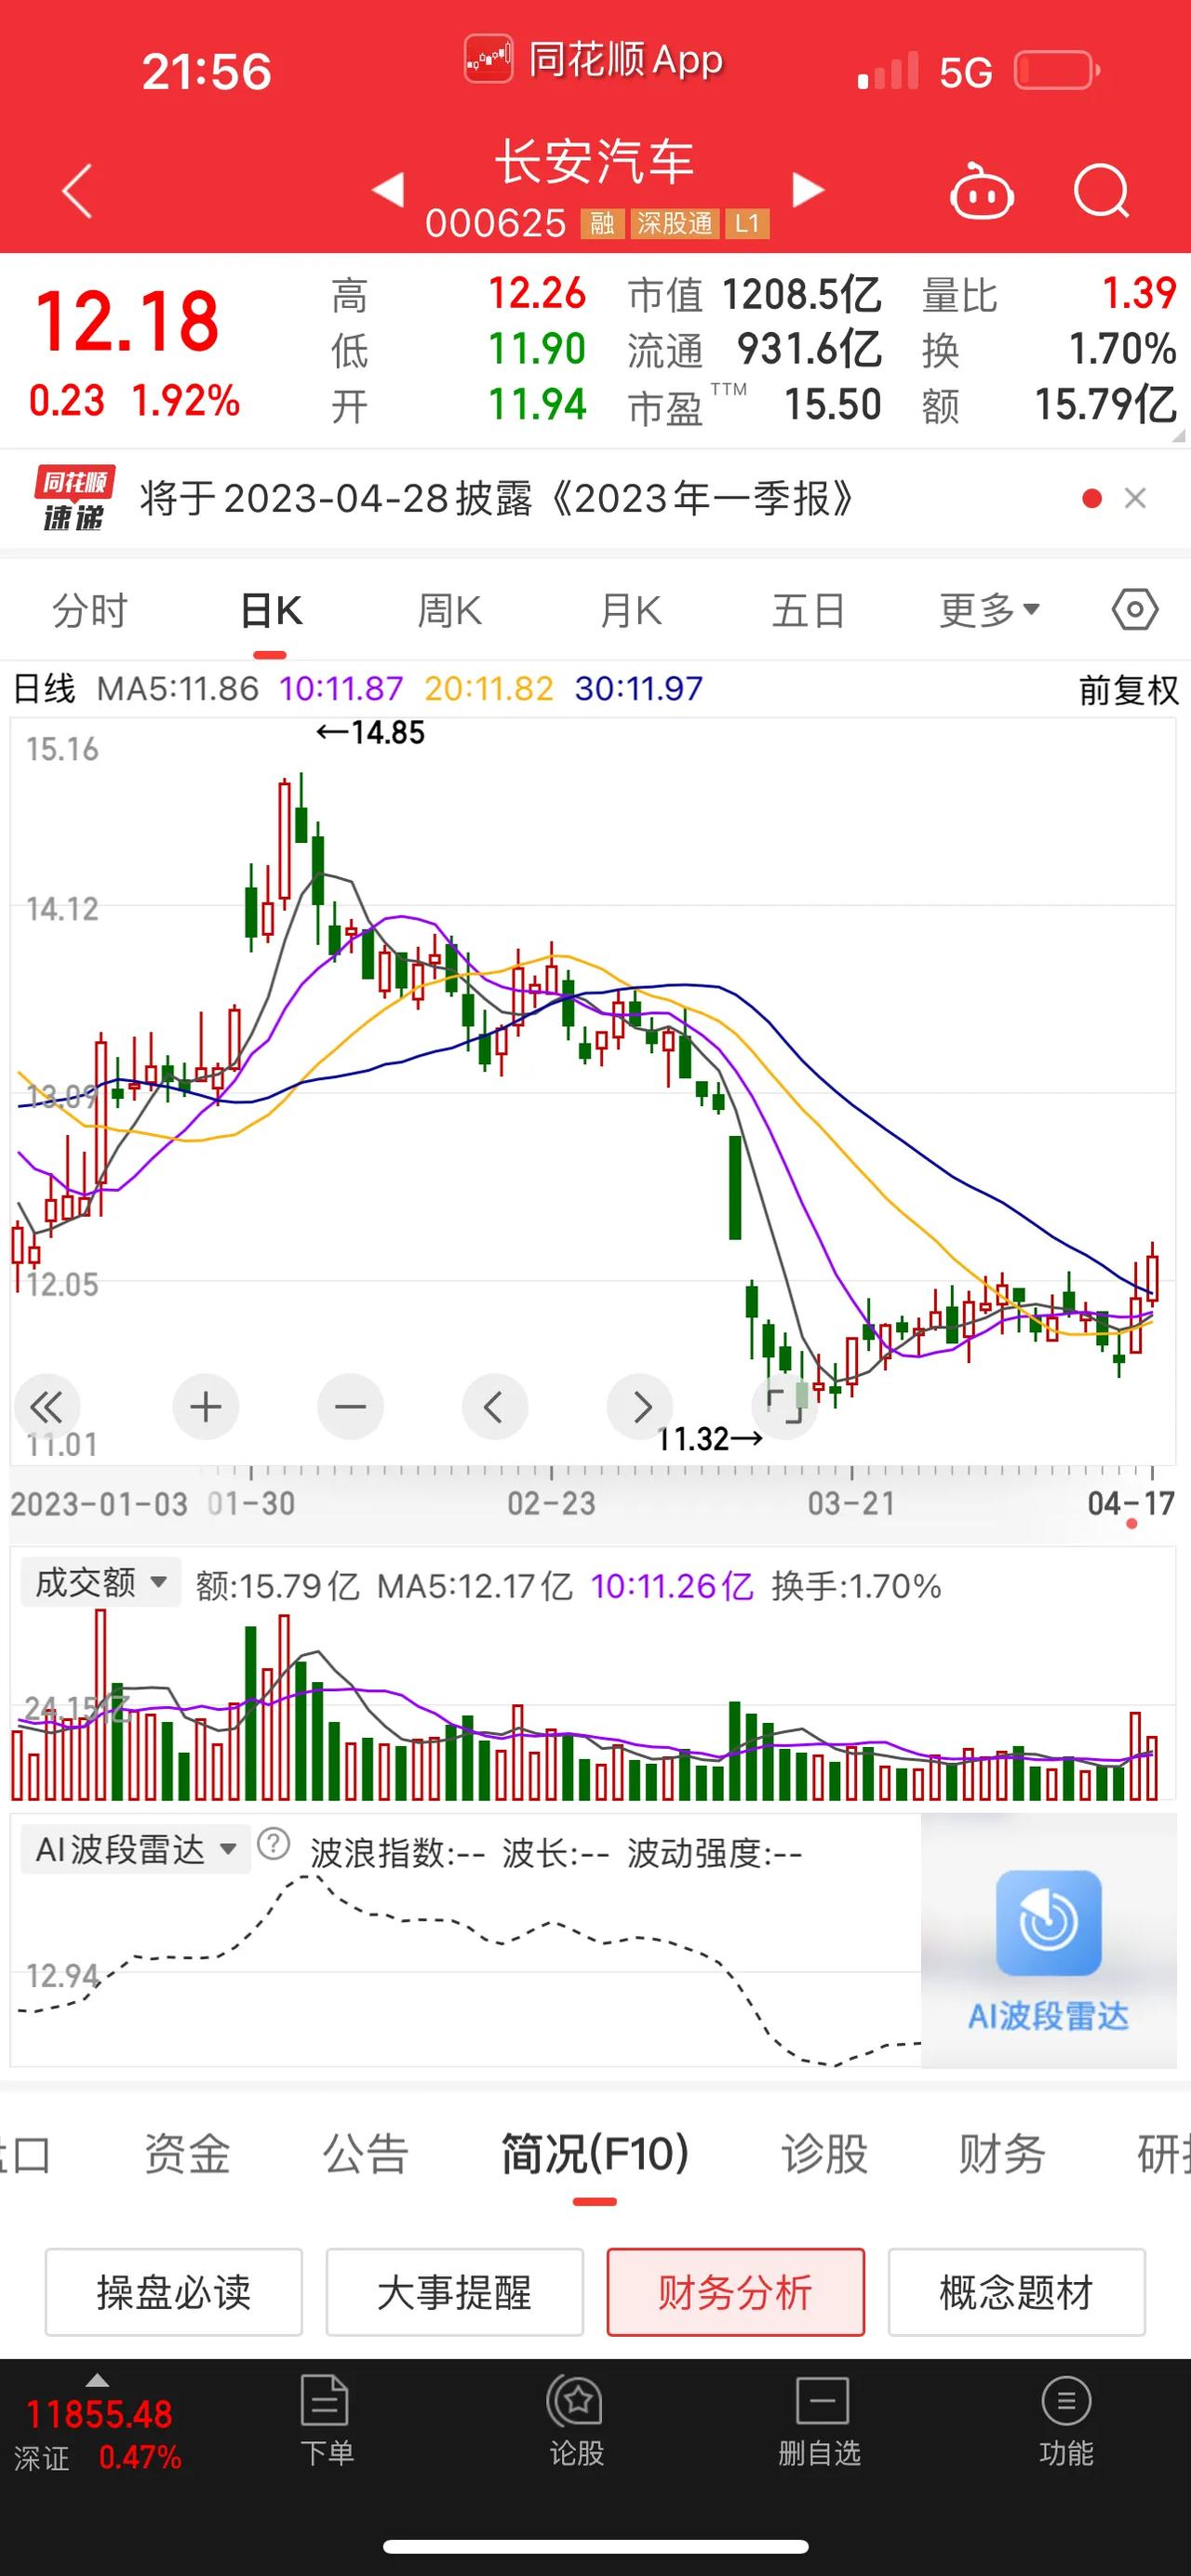Open 资金 section tab
Viewport: 1191px width, 2576px height.
pos(187,2152)
